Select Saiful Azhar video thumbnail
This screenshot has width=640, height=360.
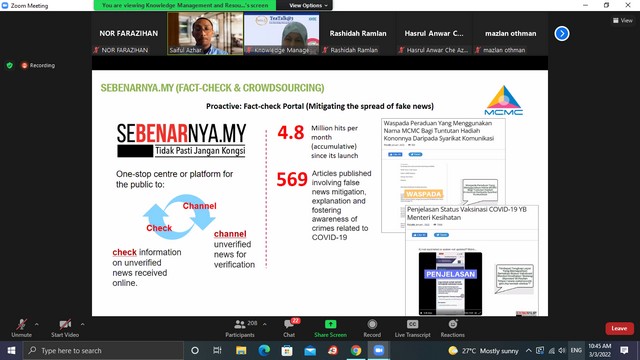(x=205, y=33)
